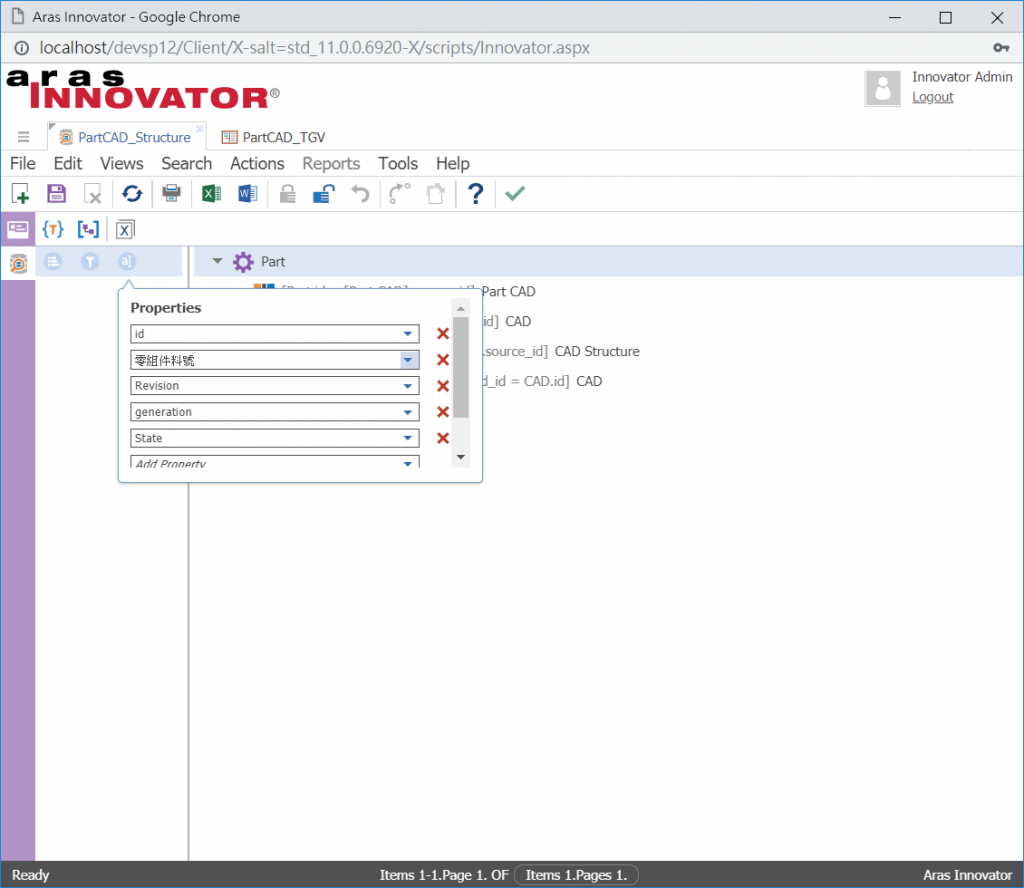Open the Tools menu

coord(398,163)
